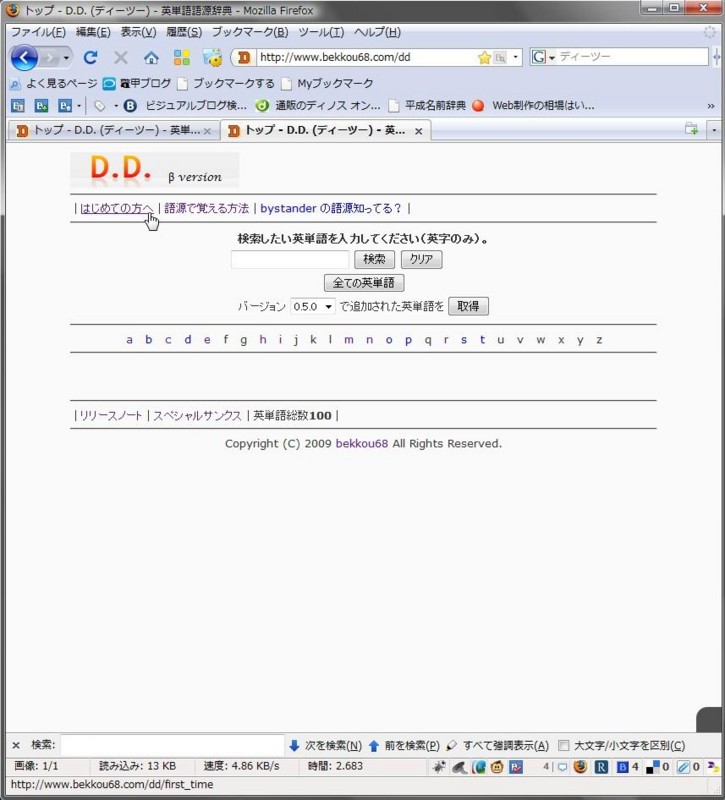This screenshot has height=800, width=725.
Task: Reload the current page
Action: click(x=91, y=57)
